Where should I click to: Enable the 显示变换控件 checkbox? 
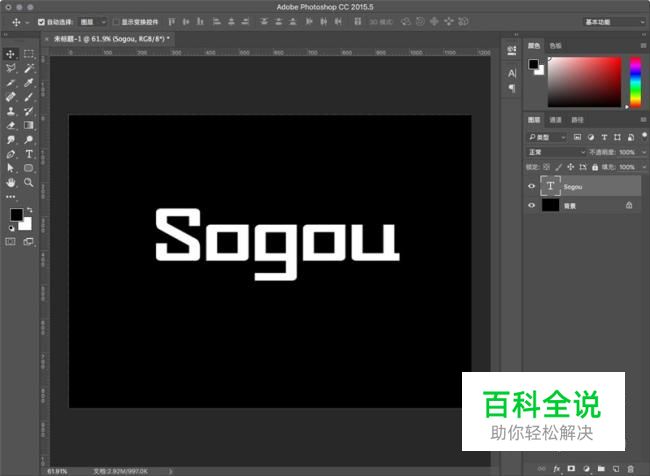[x=115, y=21]
